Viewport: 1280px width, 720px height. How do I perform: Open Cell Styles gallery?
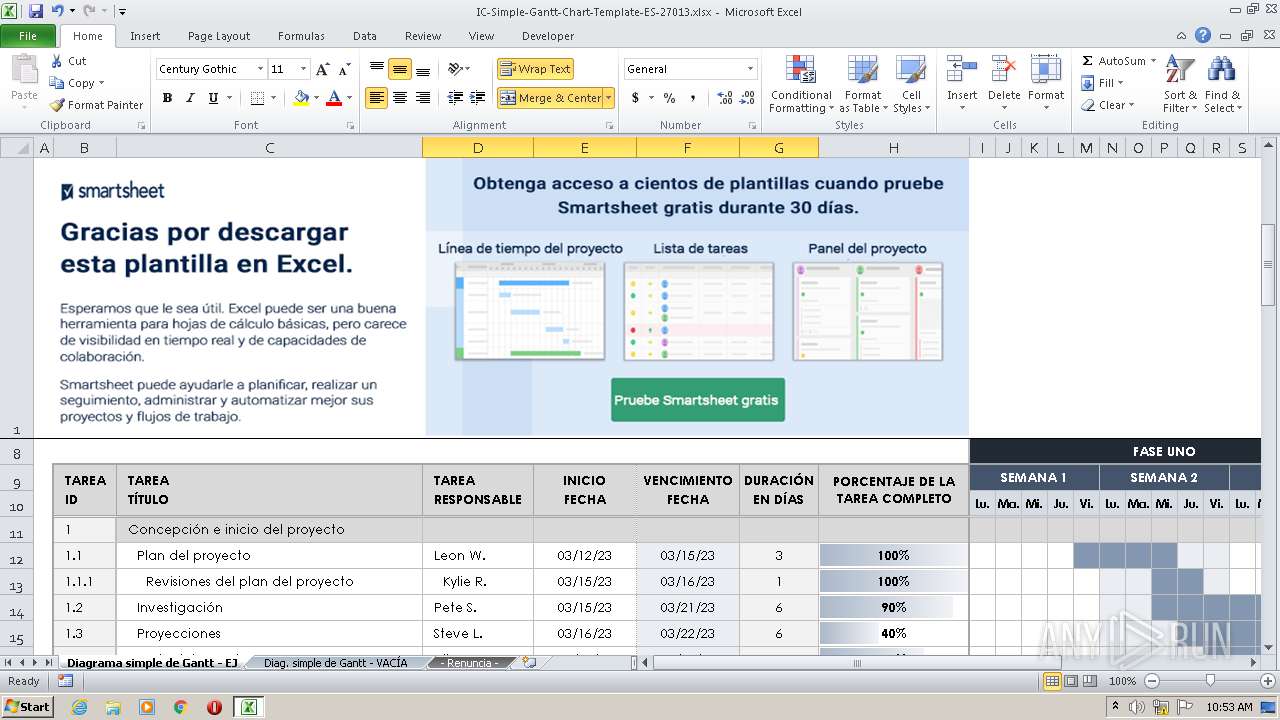tap(911, 84)
